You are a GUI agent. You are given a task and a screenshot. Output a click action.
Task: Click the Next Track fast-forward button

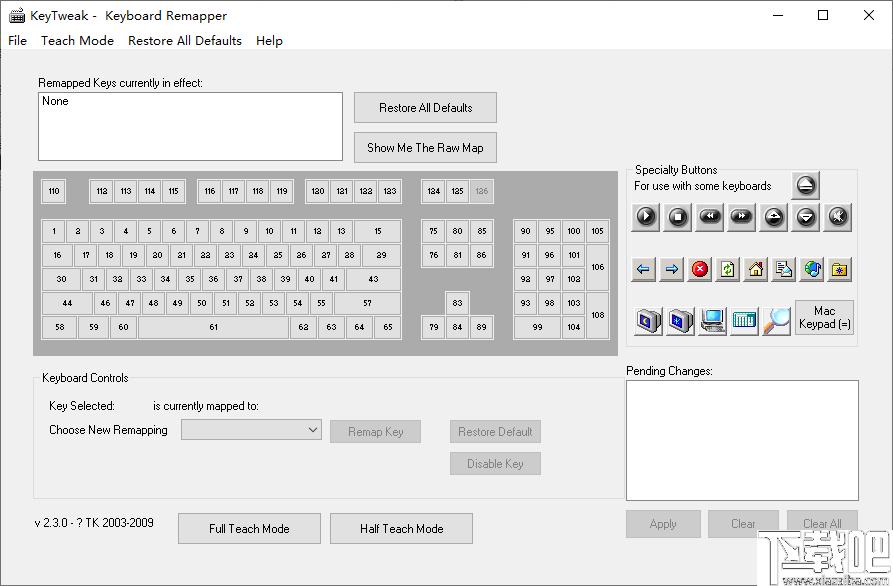click(x=742, y=217)
